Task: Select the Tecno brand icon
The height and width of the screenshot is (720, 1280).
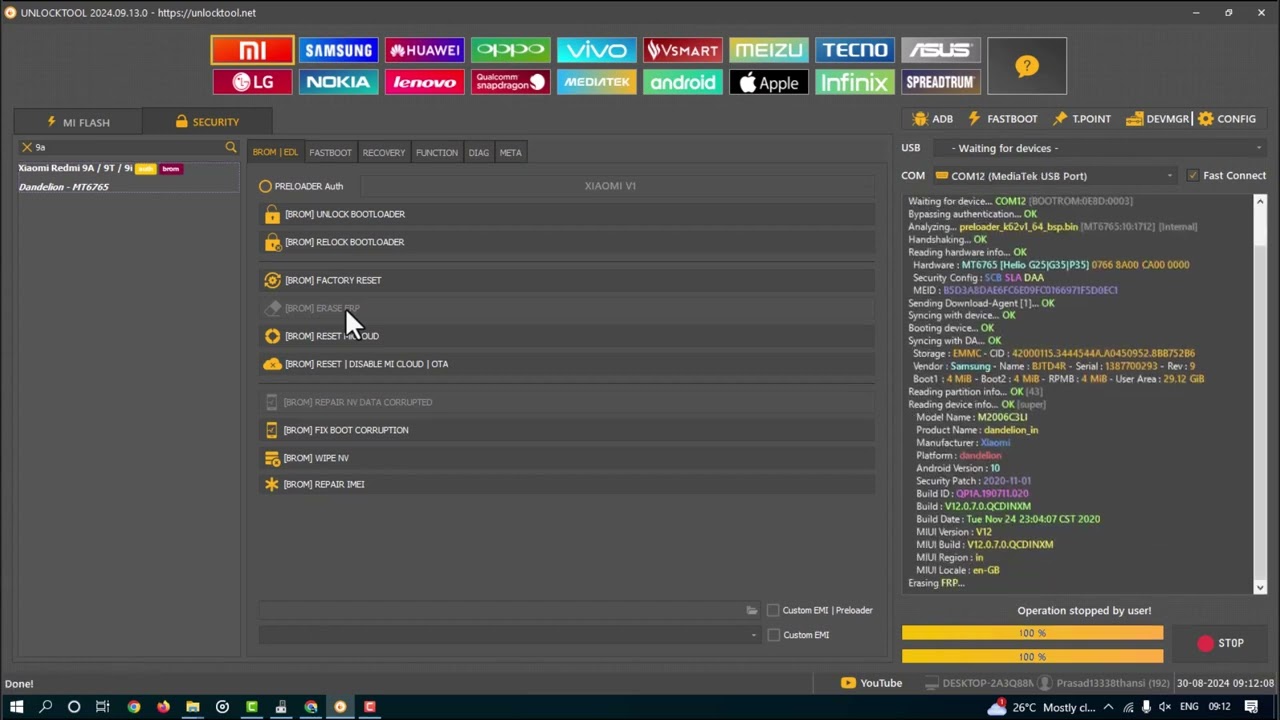Action: pos(855,50)
